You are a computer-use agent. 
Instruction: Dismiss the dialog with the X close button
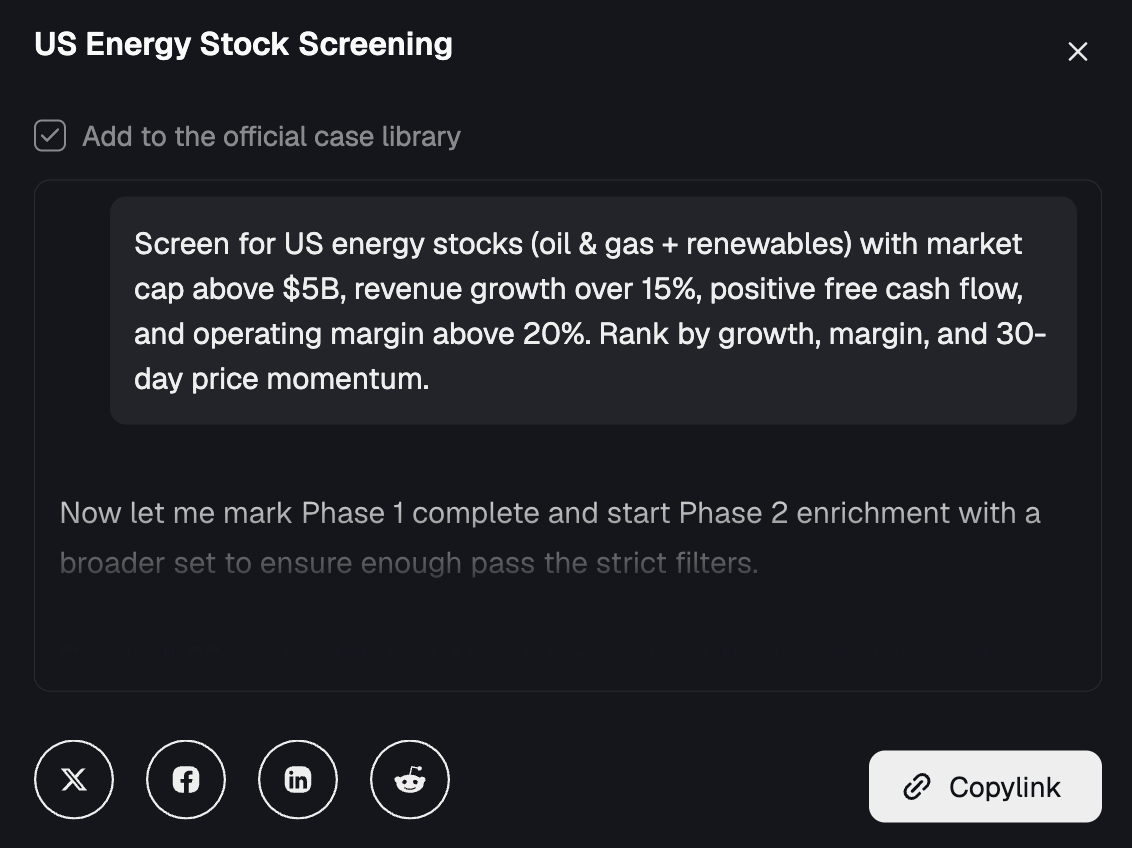1077,51
